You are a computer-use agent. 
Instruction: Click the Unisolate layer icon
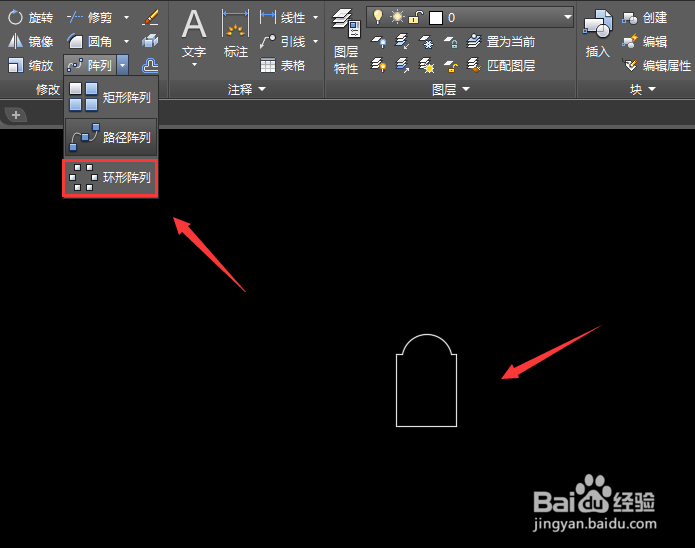(402, 66)
